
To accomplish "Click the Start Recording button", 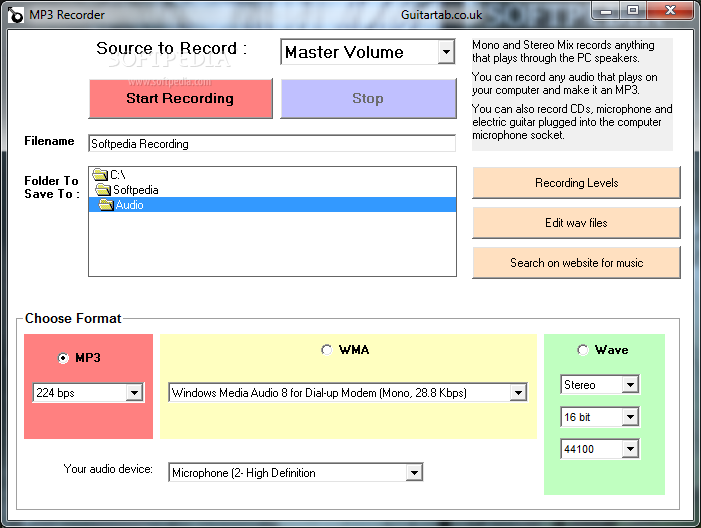I will 181,98.
